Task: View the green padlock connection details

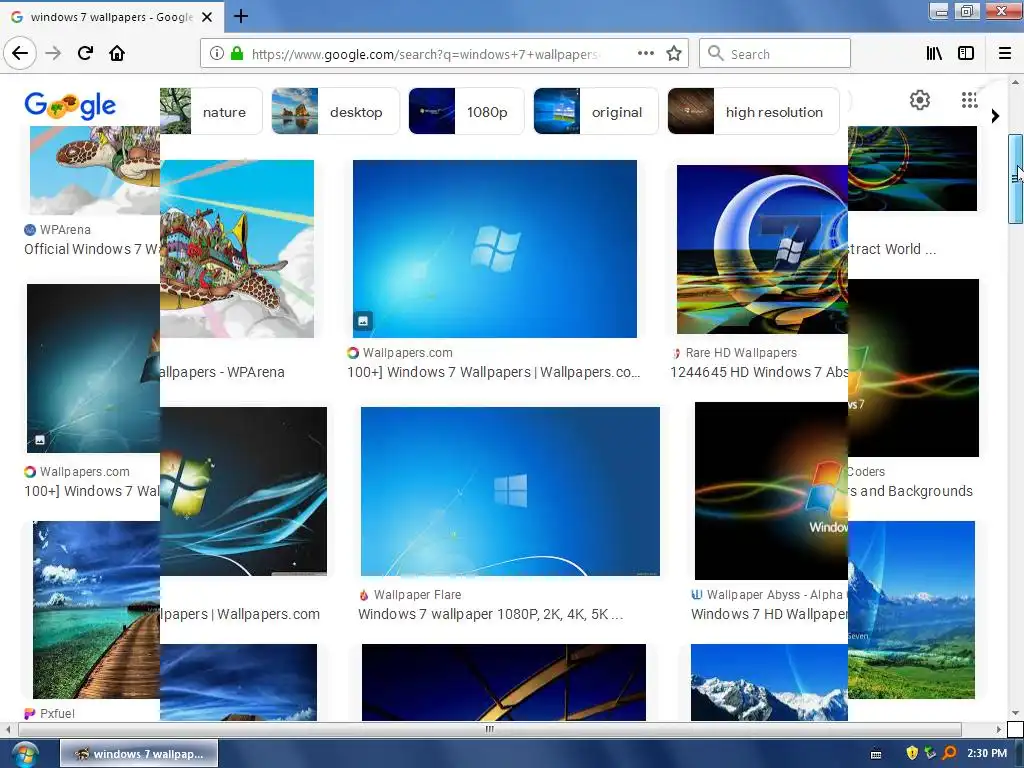Action: (x=237, y=54)
